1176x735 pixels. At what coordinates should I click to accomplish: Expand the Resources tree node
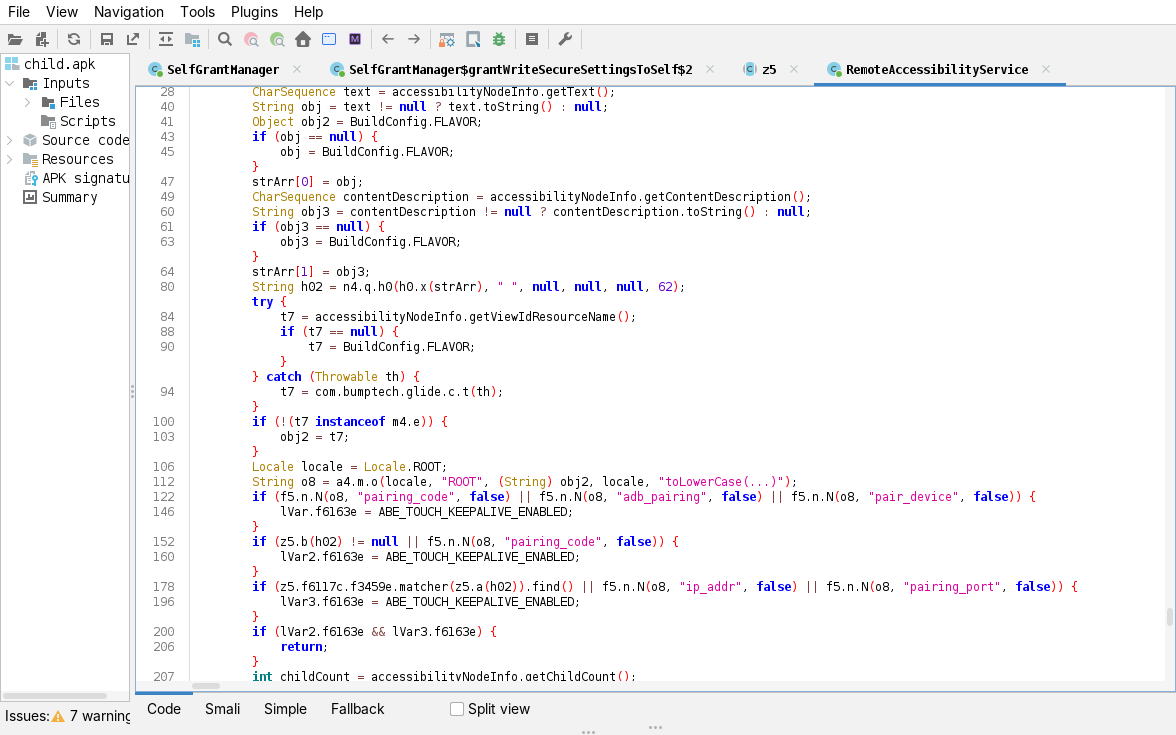point(10,159)
